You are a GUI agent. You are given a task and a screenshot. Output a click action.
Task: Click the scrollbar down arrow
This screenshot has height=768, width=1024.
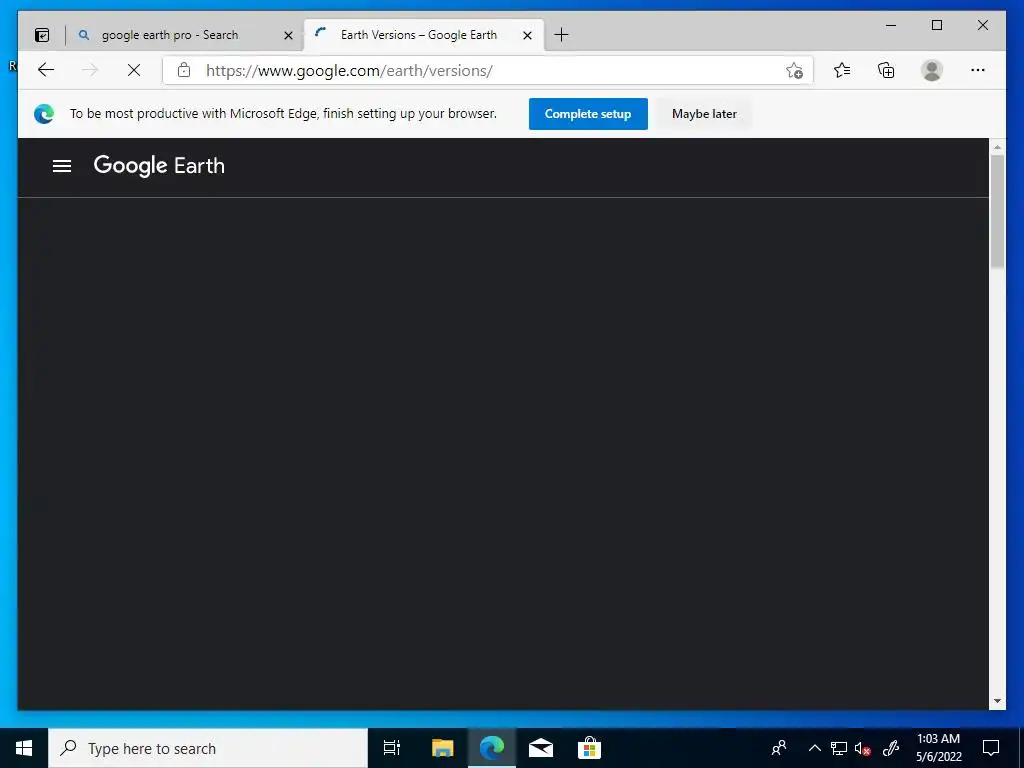click(997, 701)
